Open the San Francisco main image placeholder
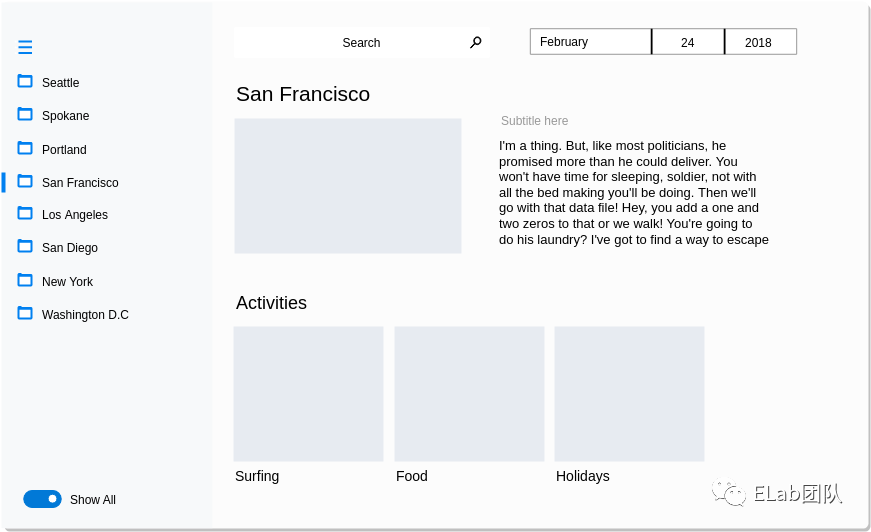The width and height of the screenshot is (871, 532). point(348,186)
